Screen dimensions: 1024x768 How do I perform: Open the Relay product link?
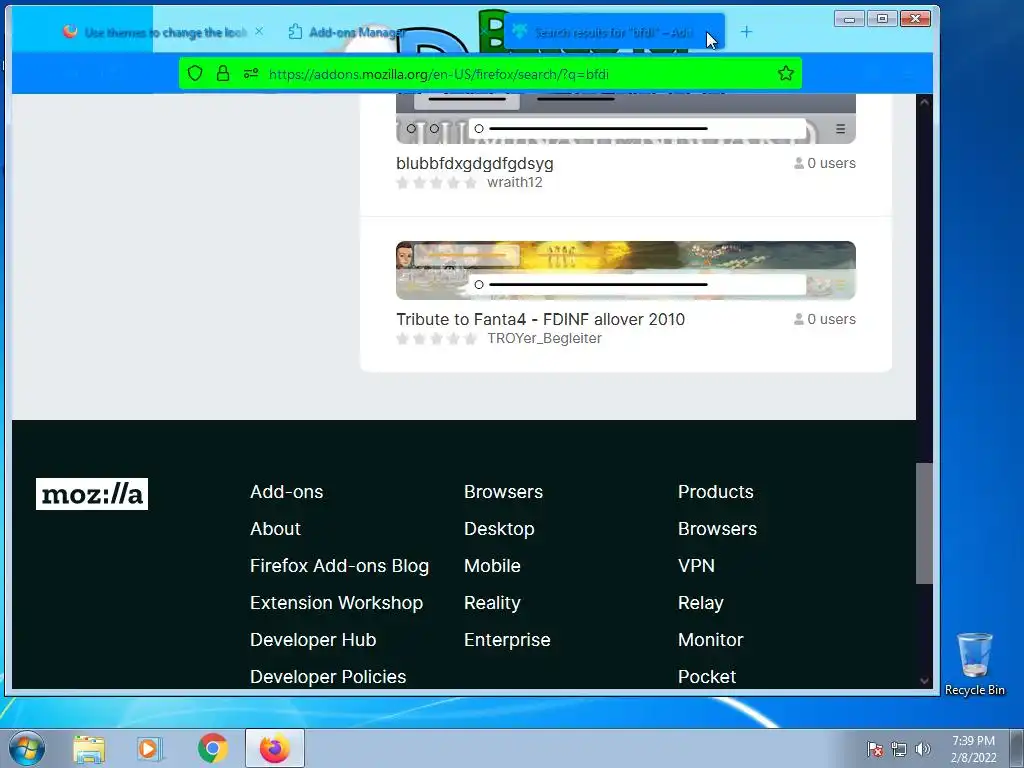(700, 603)
